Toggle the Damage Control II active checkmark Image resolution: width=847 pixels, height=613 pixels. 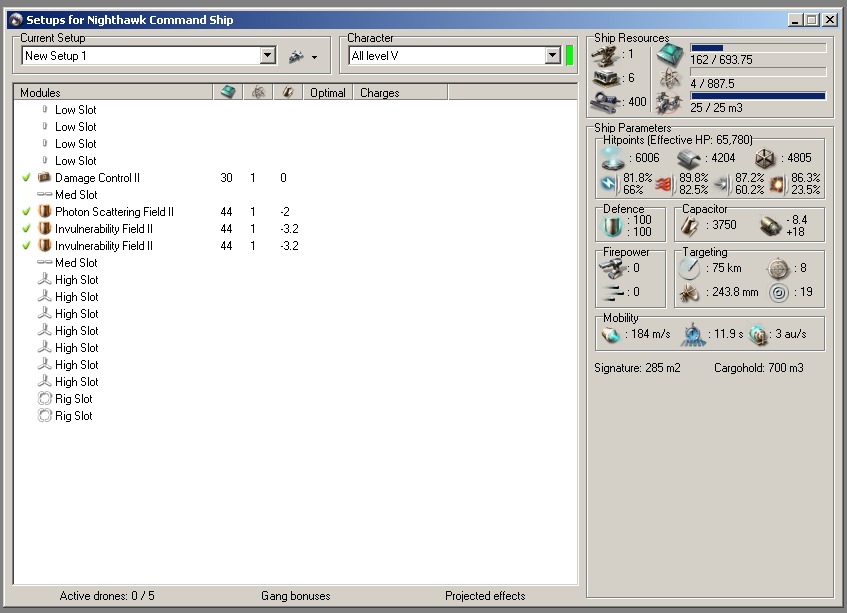pos(26,177)
